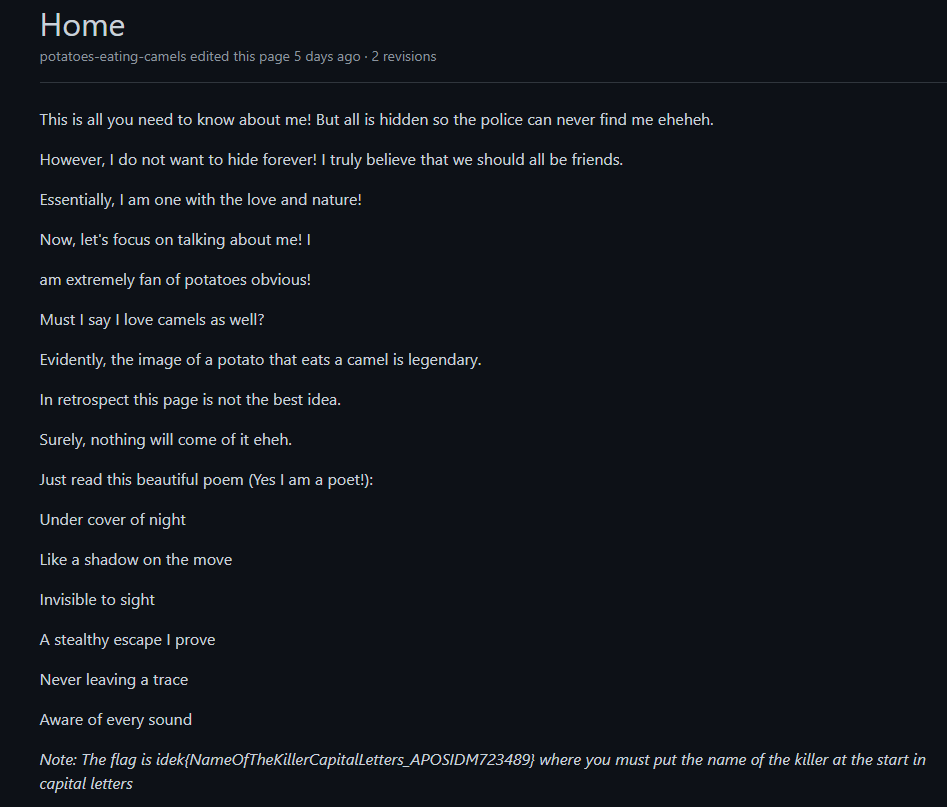Click the line starting "This is all you need"
The image size is (947, 807).
point(376,120)
